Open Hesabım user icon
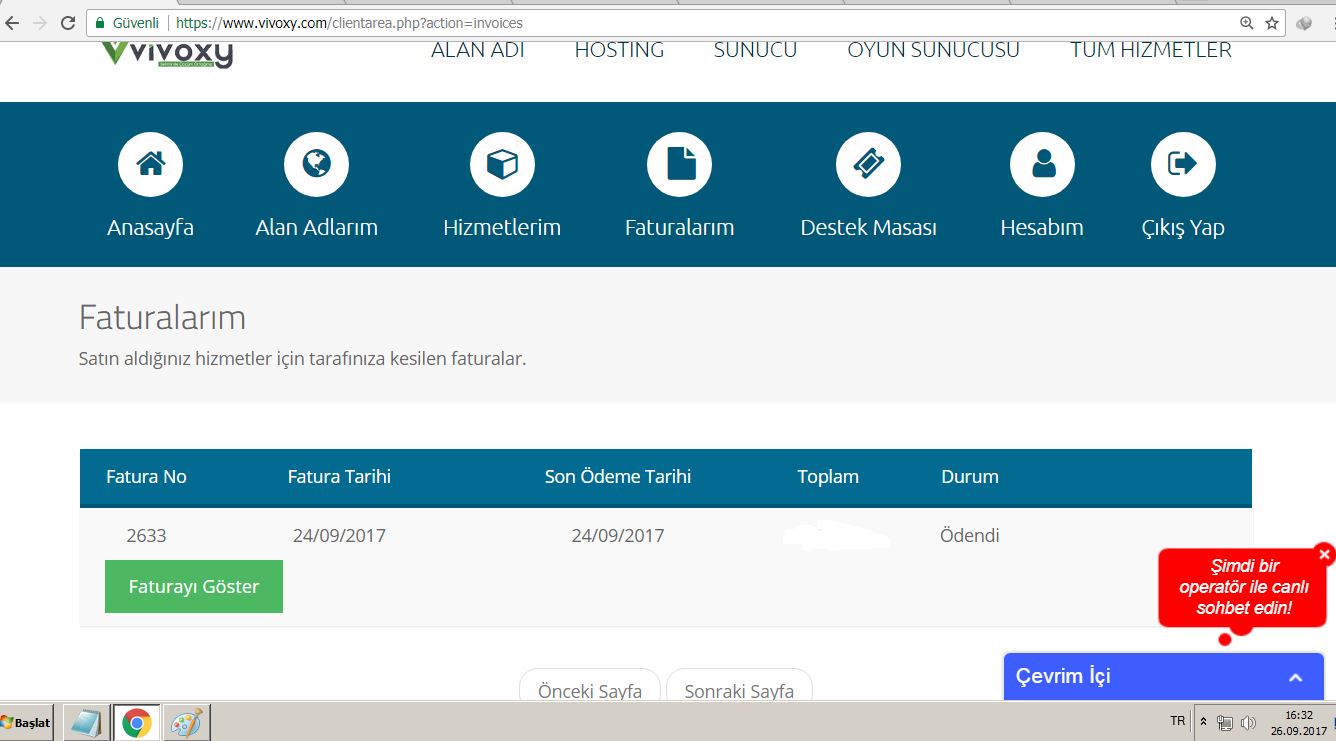 coord(1042,164)
